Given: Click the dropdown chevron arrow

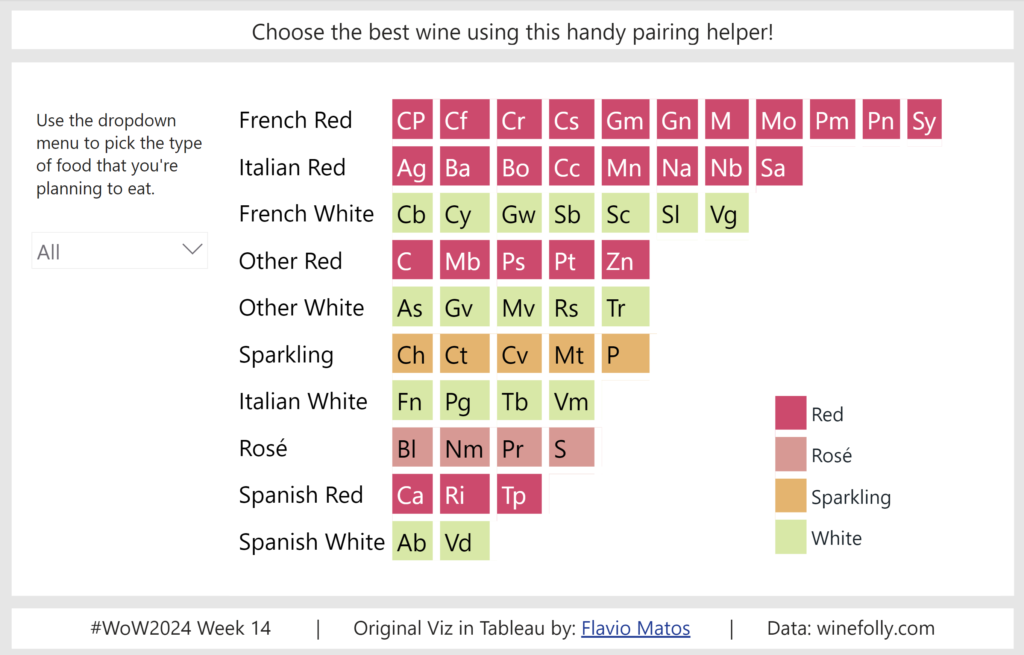Looking at the screenshot, I should tap(192, 251).
